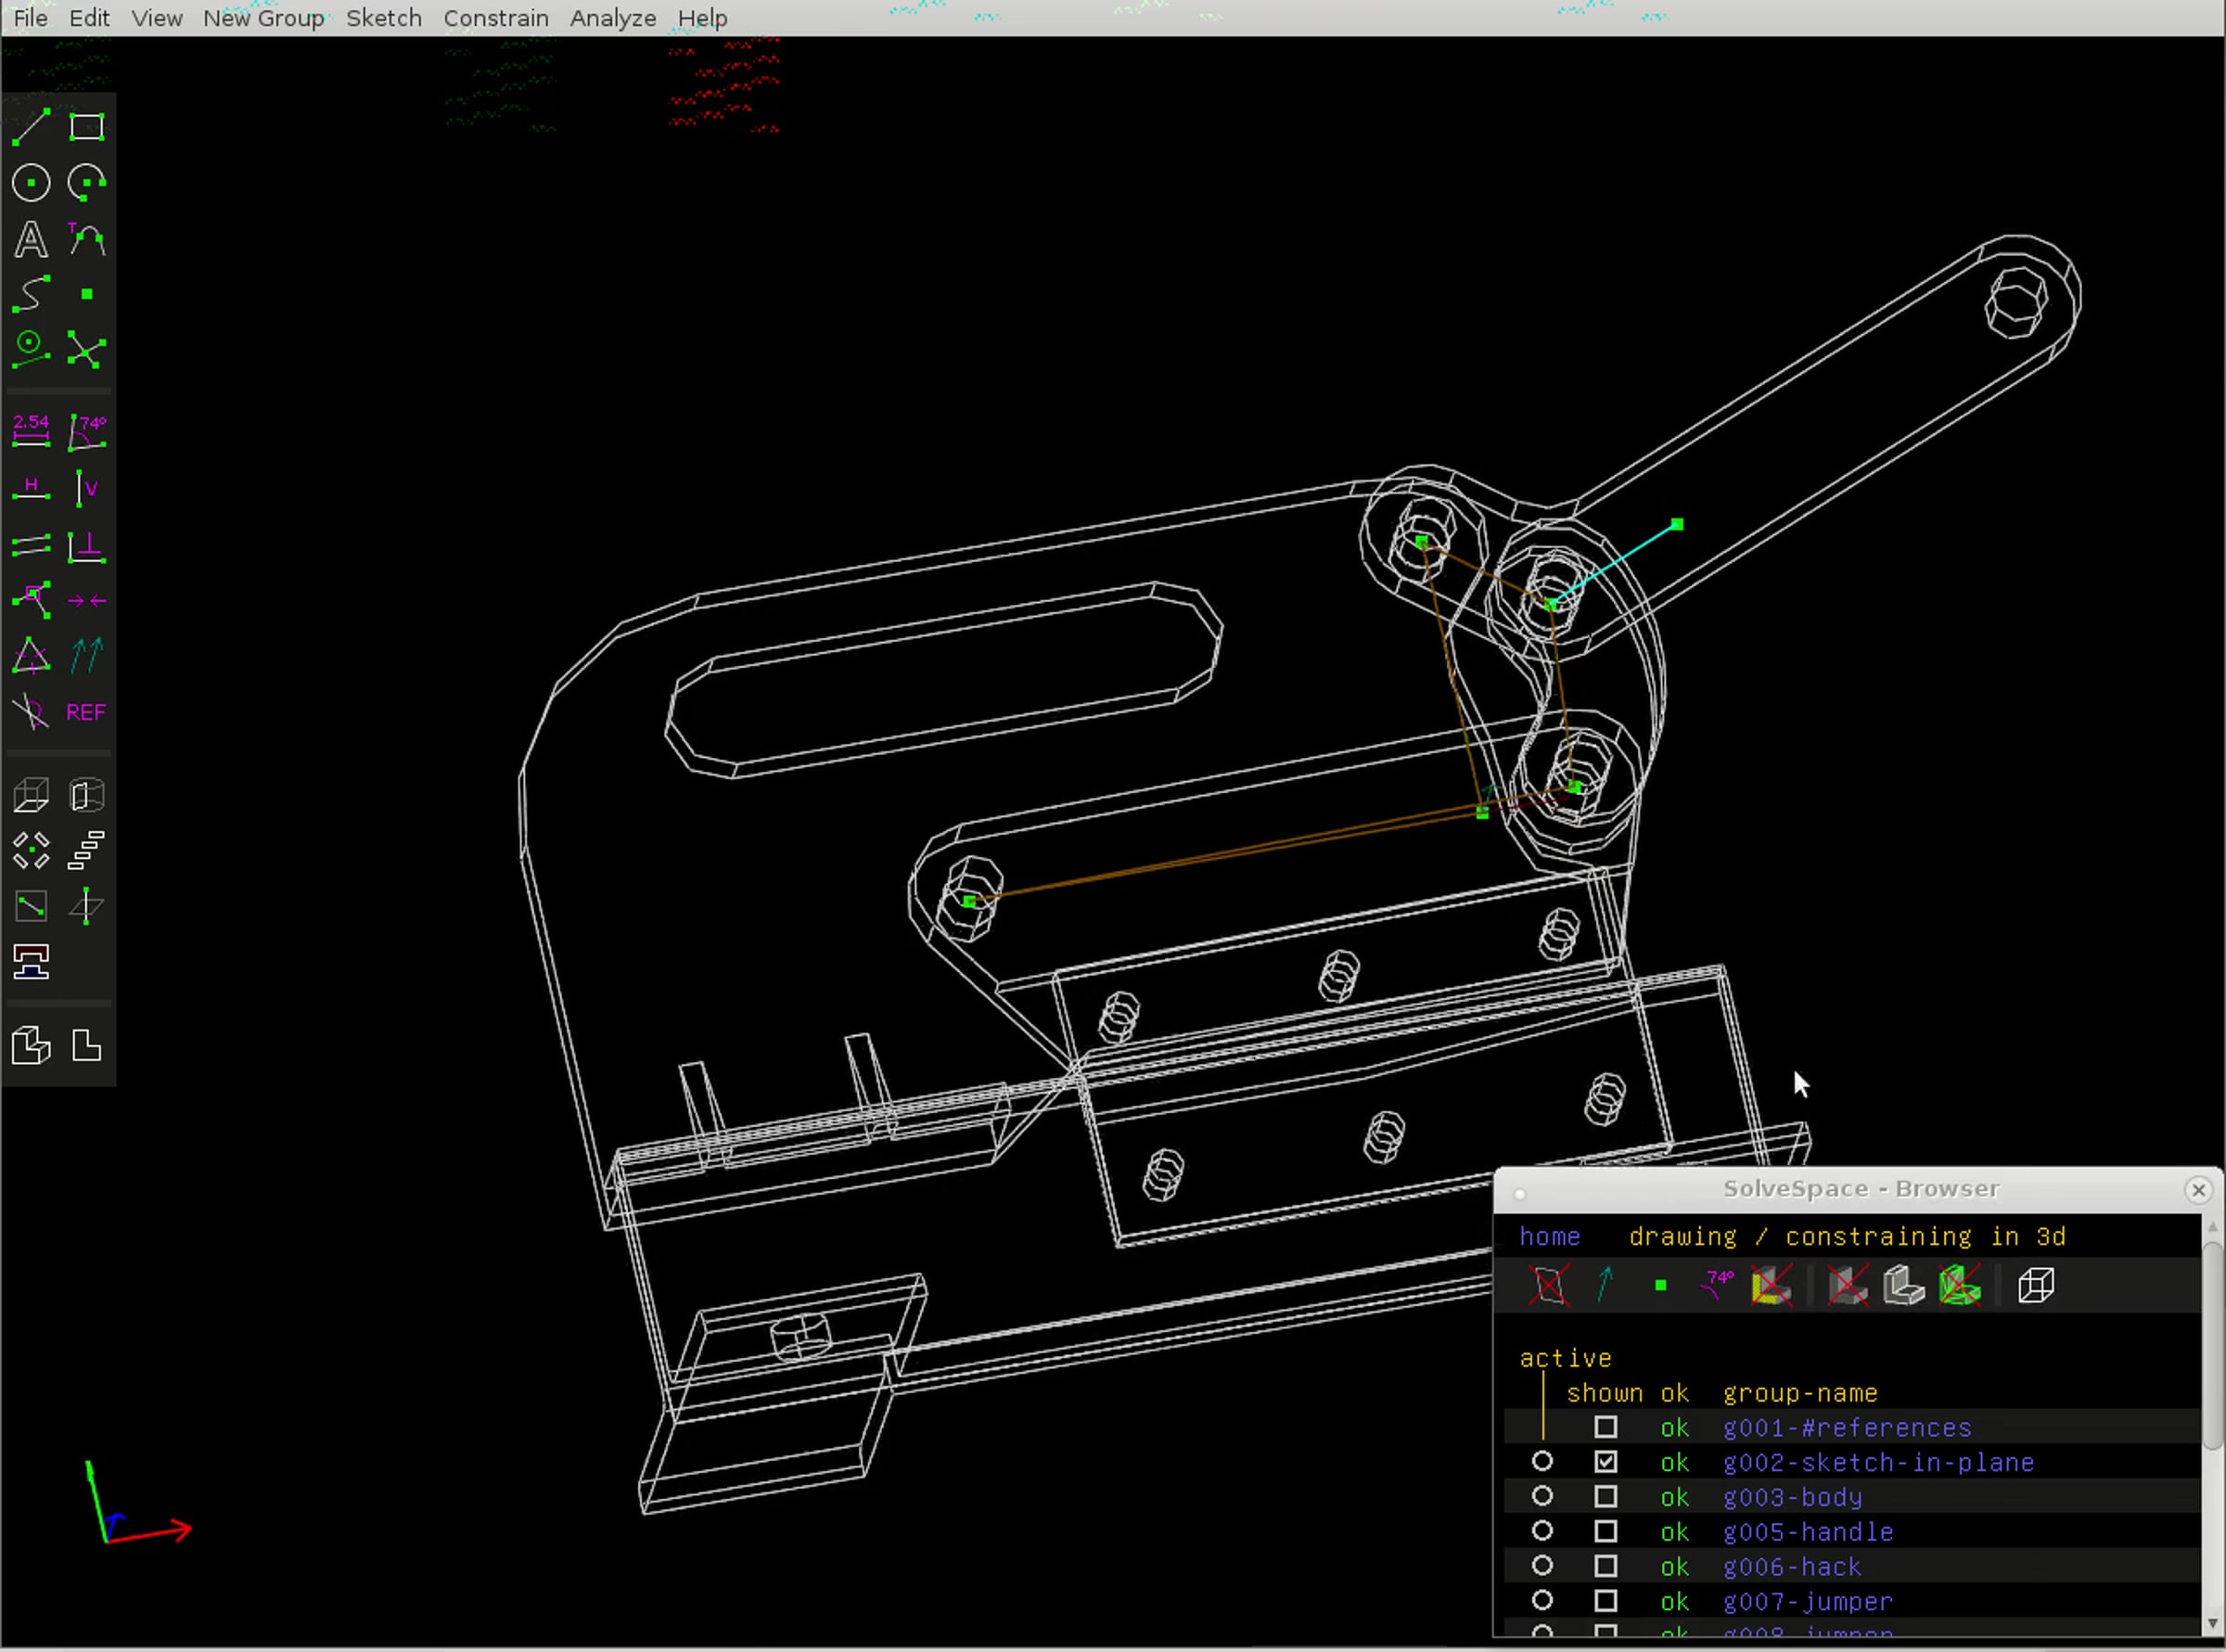The width and height of the screenshot is (2226, 1652).
Task: Apply the distance or diameter constraint
Action: point(31,431)
